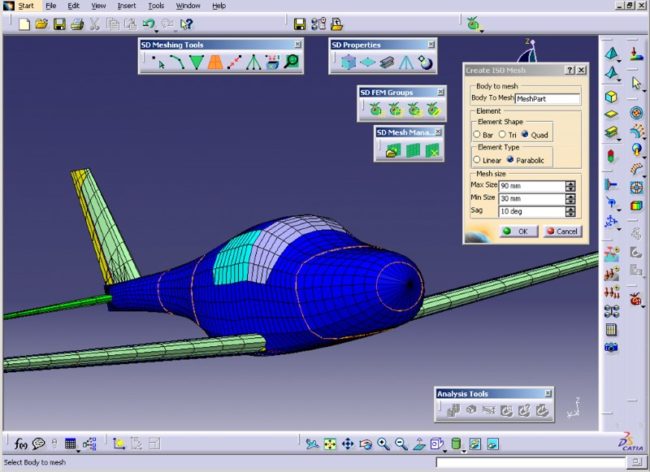The height and width of the screenshot is (472, 650).
Task: Click the cube icon in SD Properties
Action: click(x=347, y=62)
